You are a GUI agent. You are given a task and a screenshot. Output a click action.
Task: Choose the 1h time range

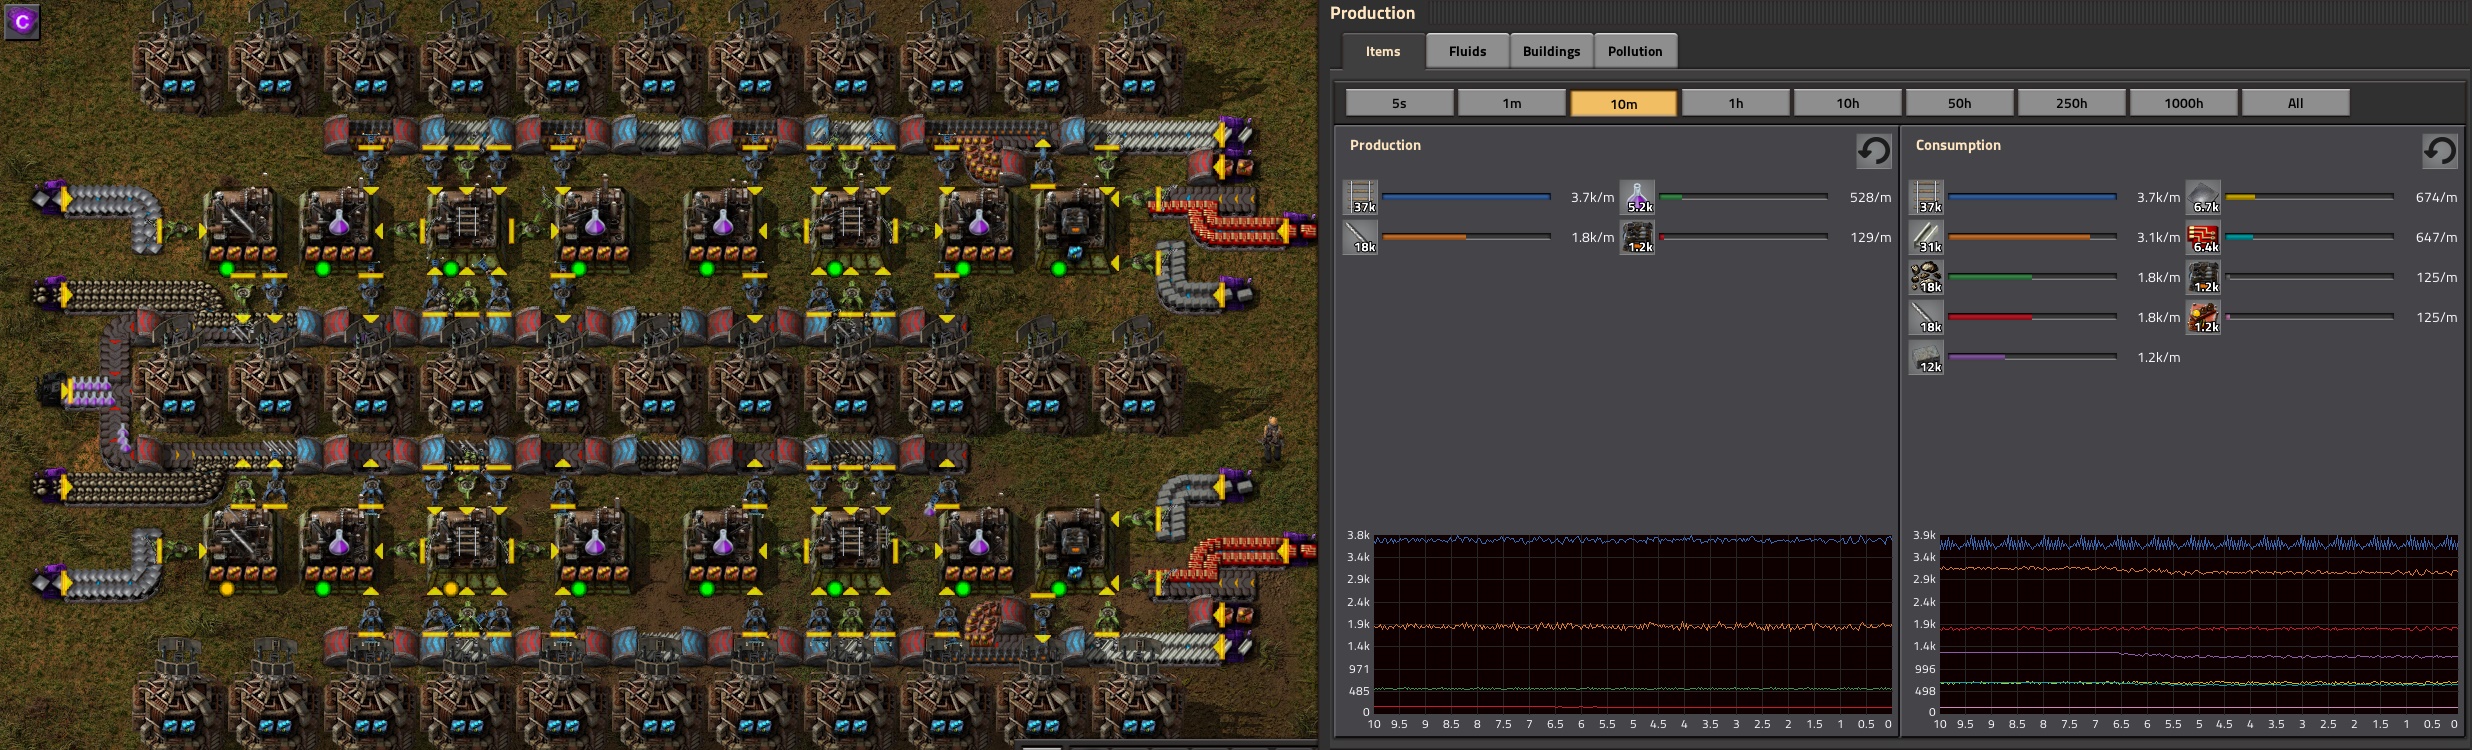1735,103
